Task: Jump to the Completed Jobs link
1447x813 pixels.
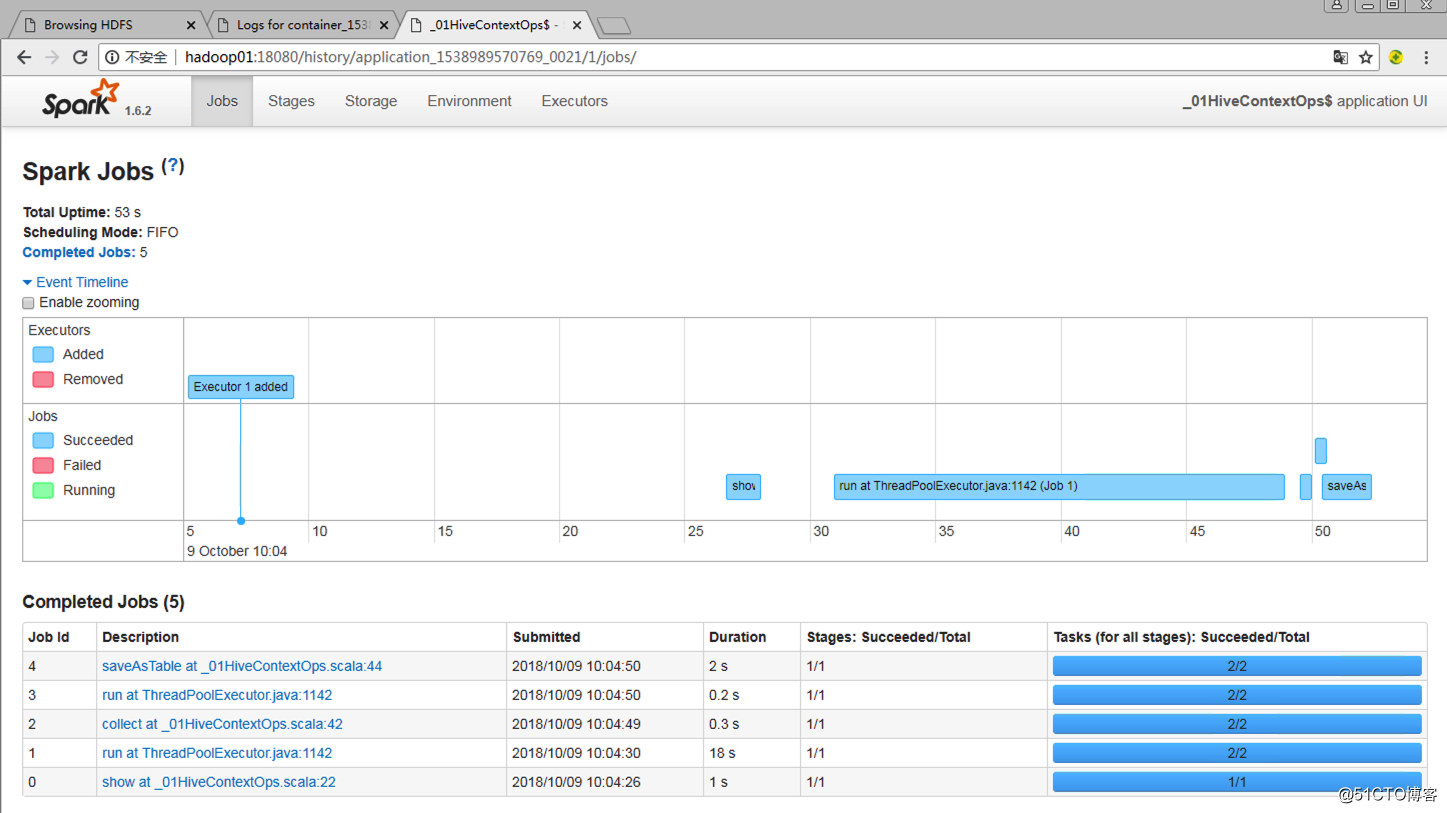Action: tap(79, 252)
